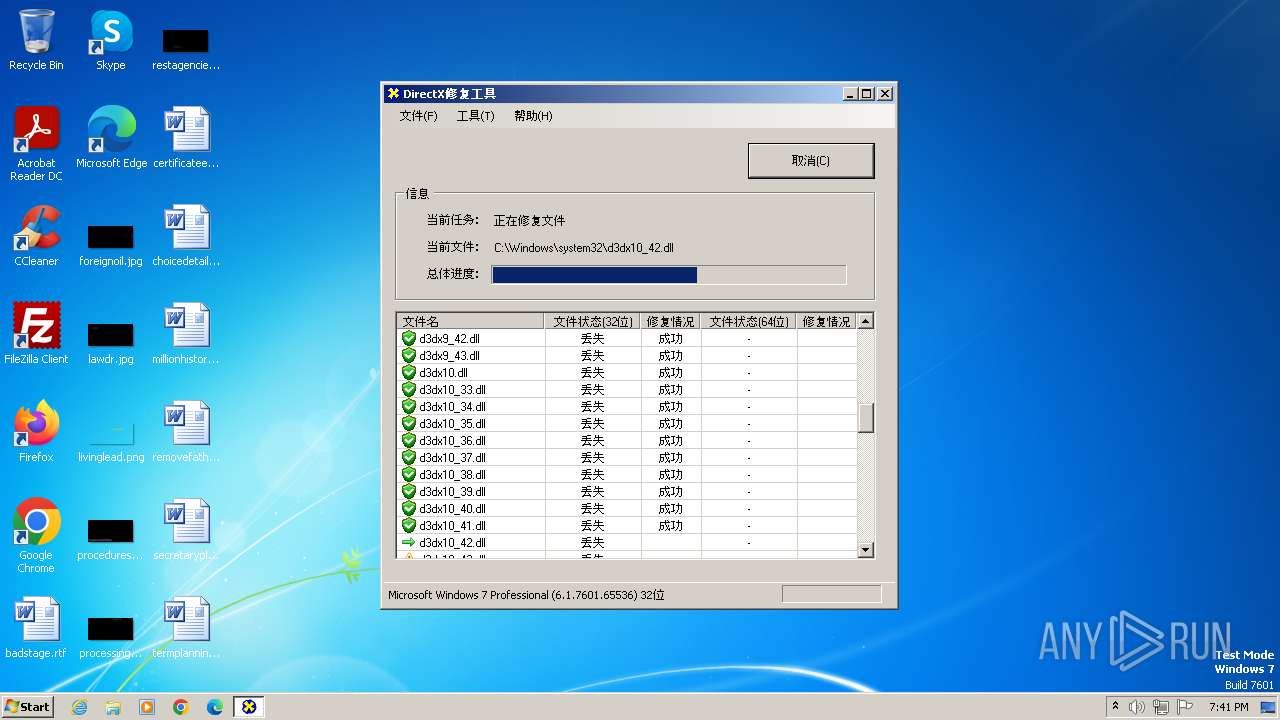Click the 取消(C) cancel button
Image resolution: width=1280 pixels, height=720 pixels.
point(811,161)
